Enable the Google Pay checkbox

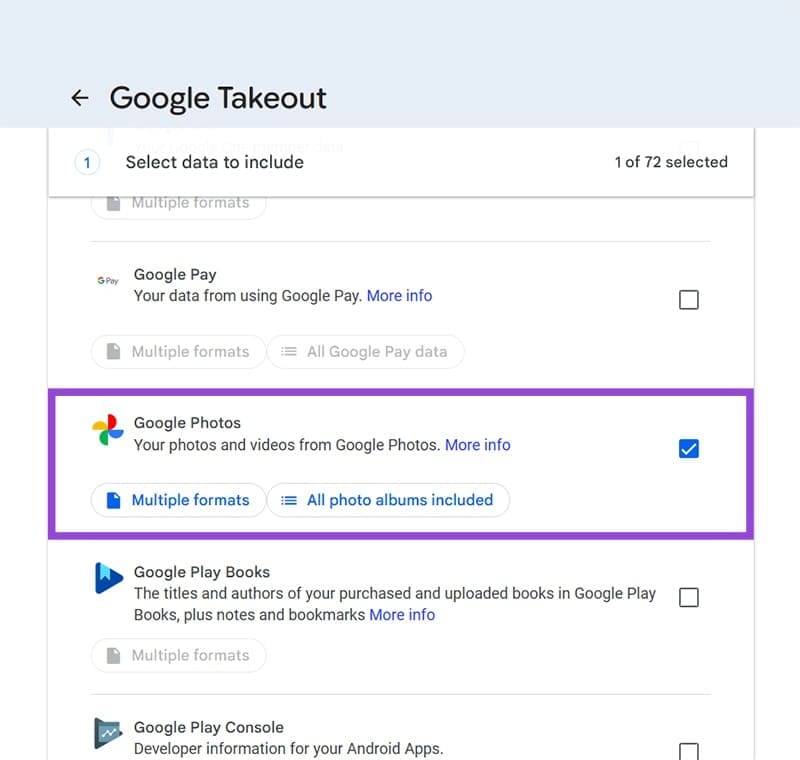[688, 299]
